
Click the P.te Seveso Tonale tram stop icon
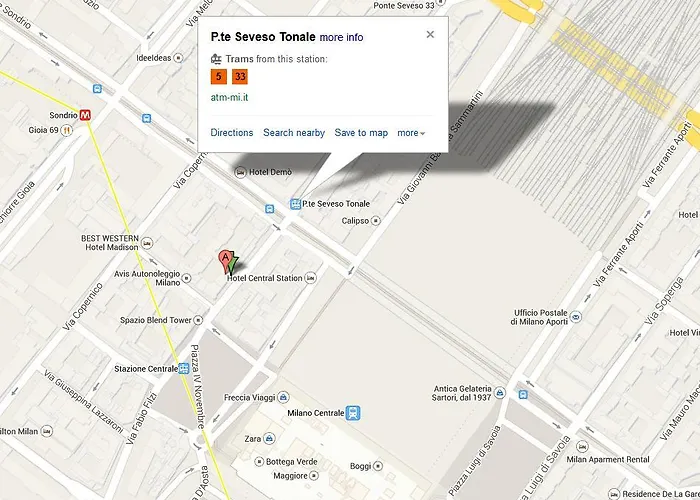pos(295,204)
